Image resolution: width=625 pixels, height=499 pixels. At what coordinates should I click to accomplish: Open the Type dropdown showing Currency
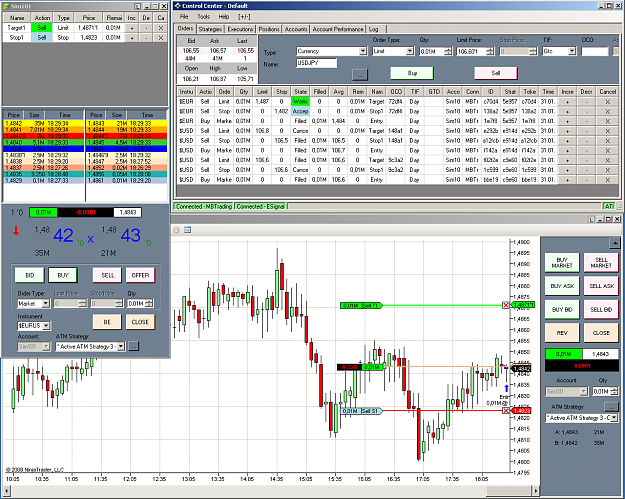[362, 51]
